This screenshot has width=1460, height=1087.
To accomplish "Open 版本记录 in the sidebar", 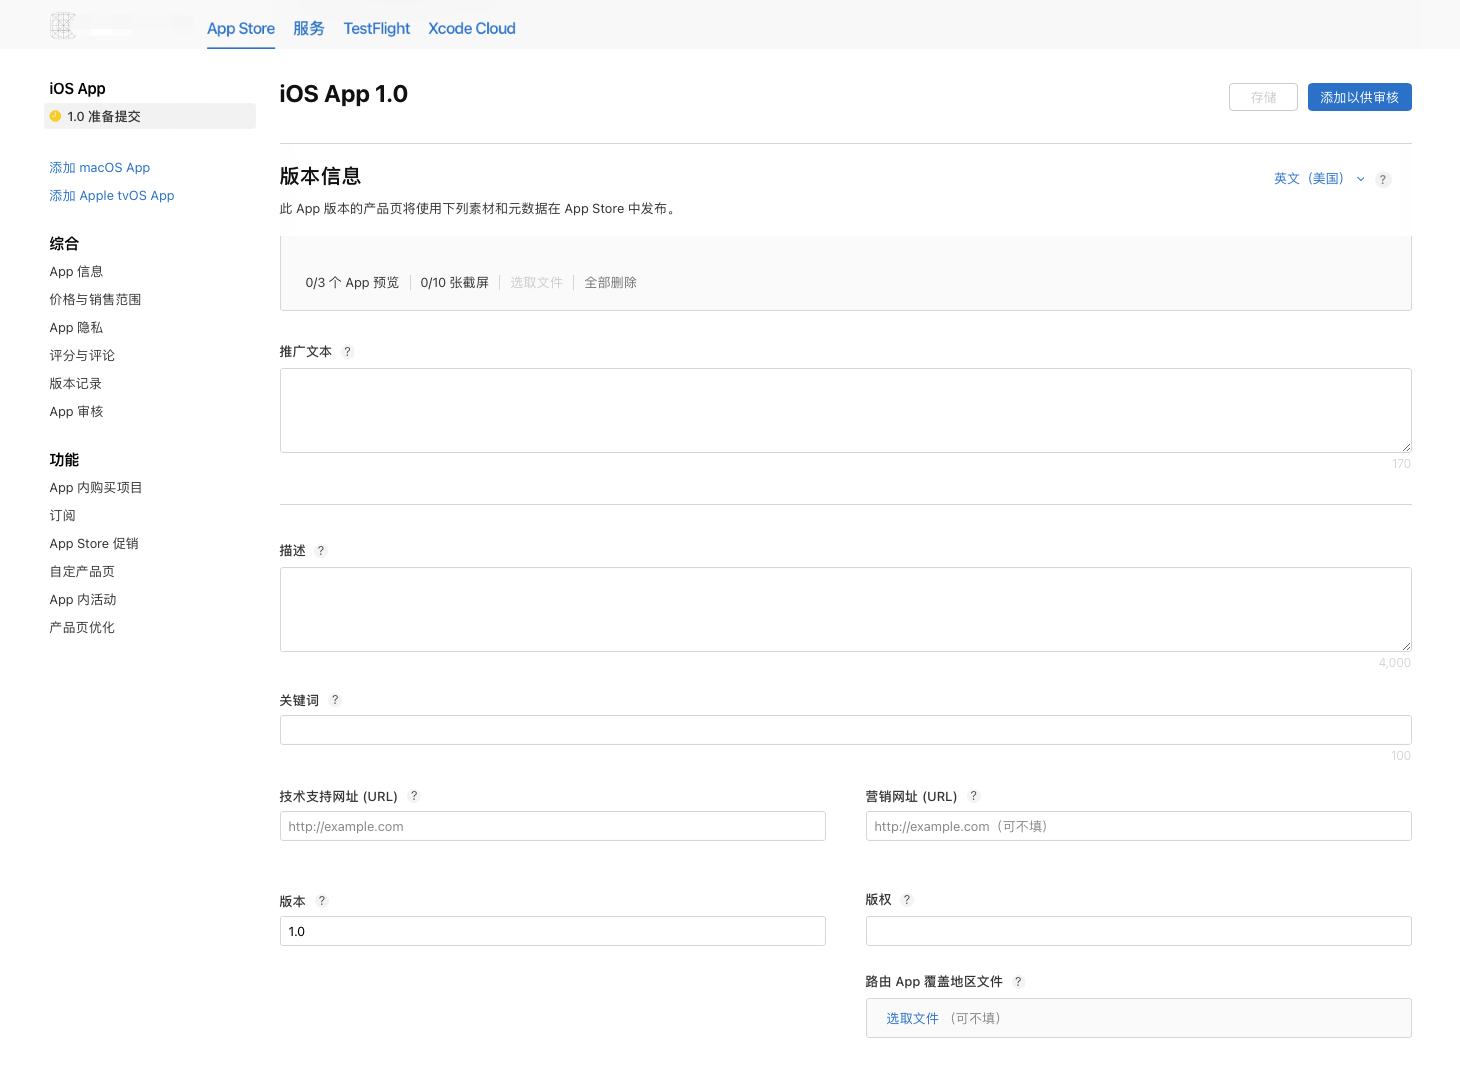I will (76, 384).
